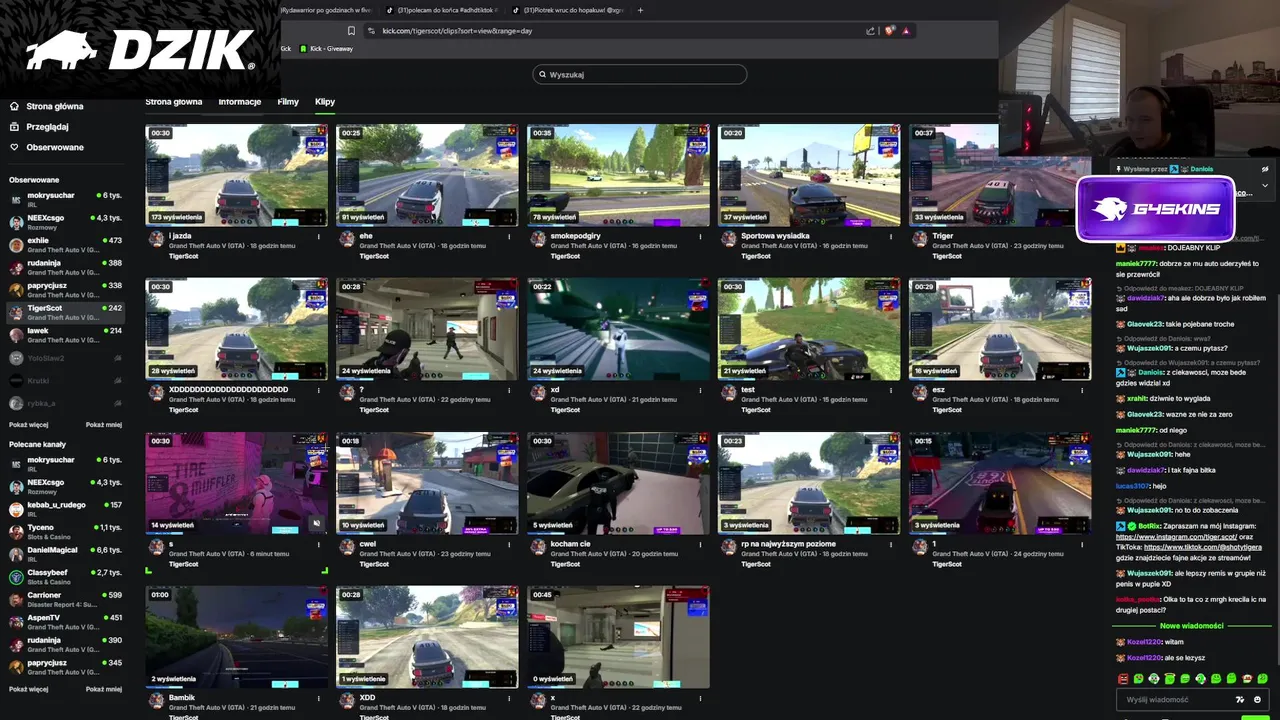The width and height of the screenshot is (1280, 720).
Task: Collapse recommended channels with lower Pokaż mniej
Action: 104,689
